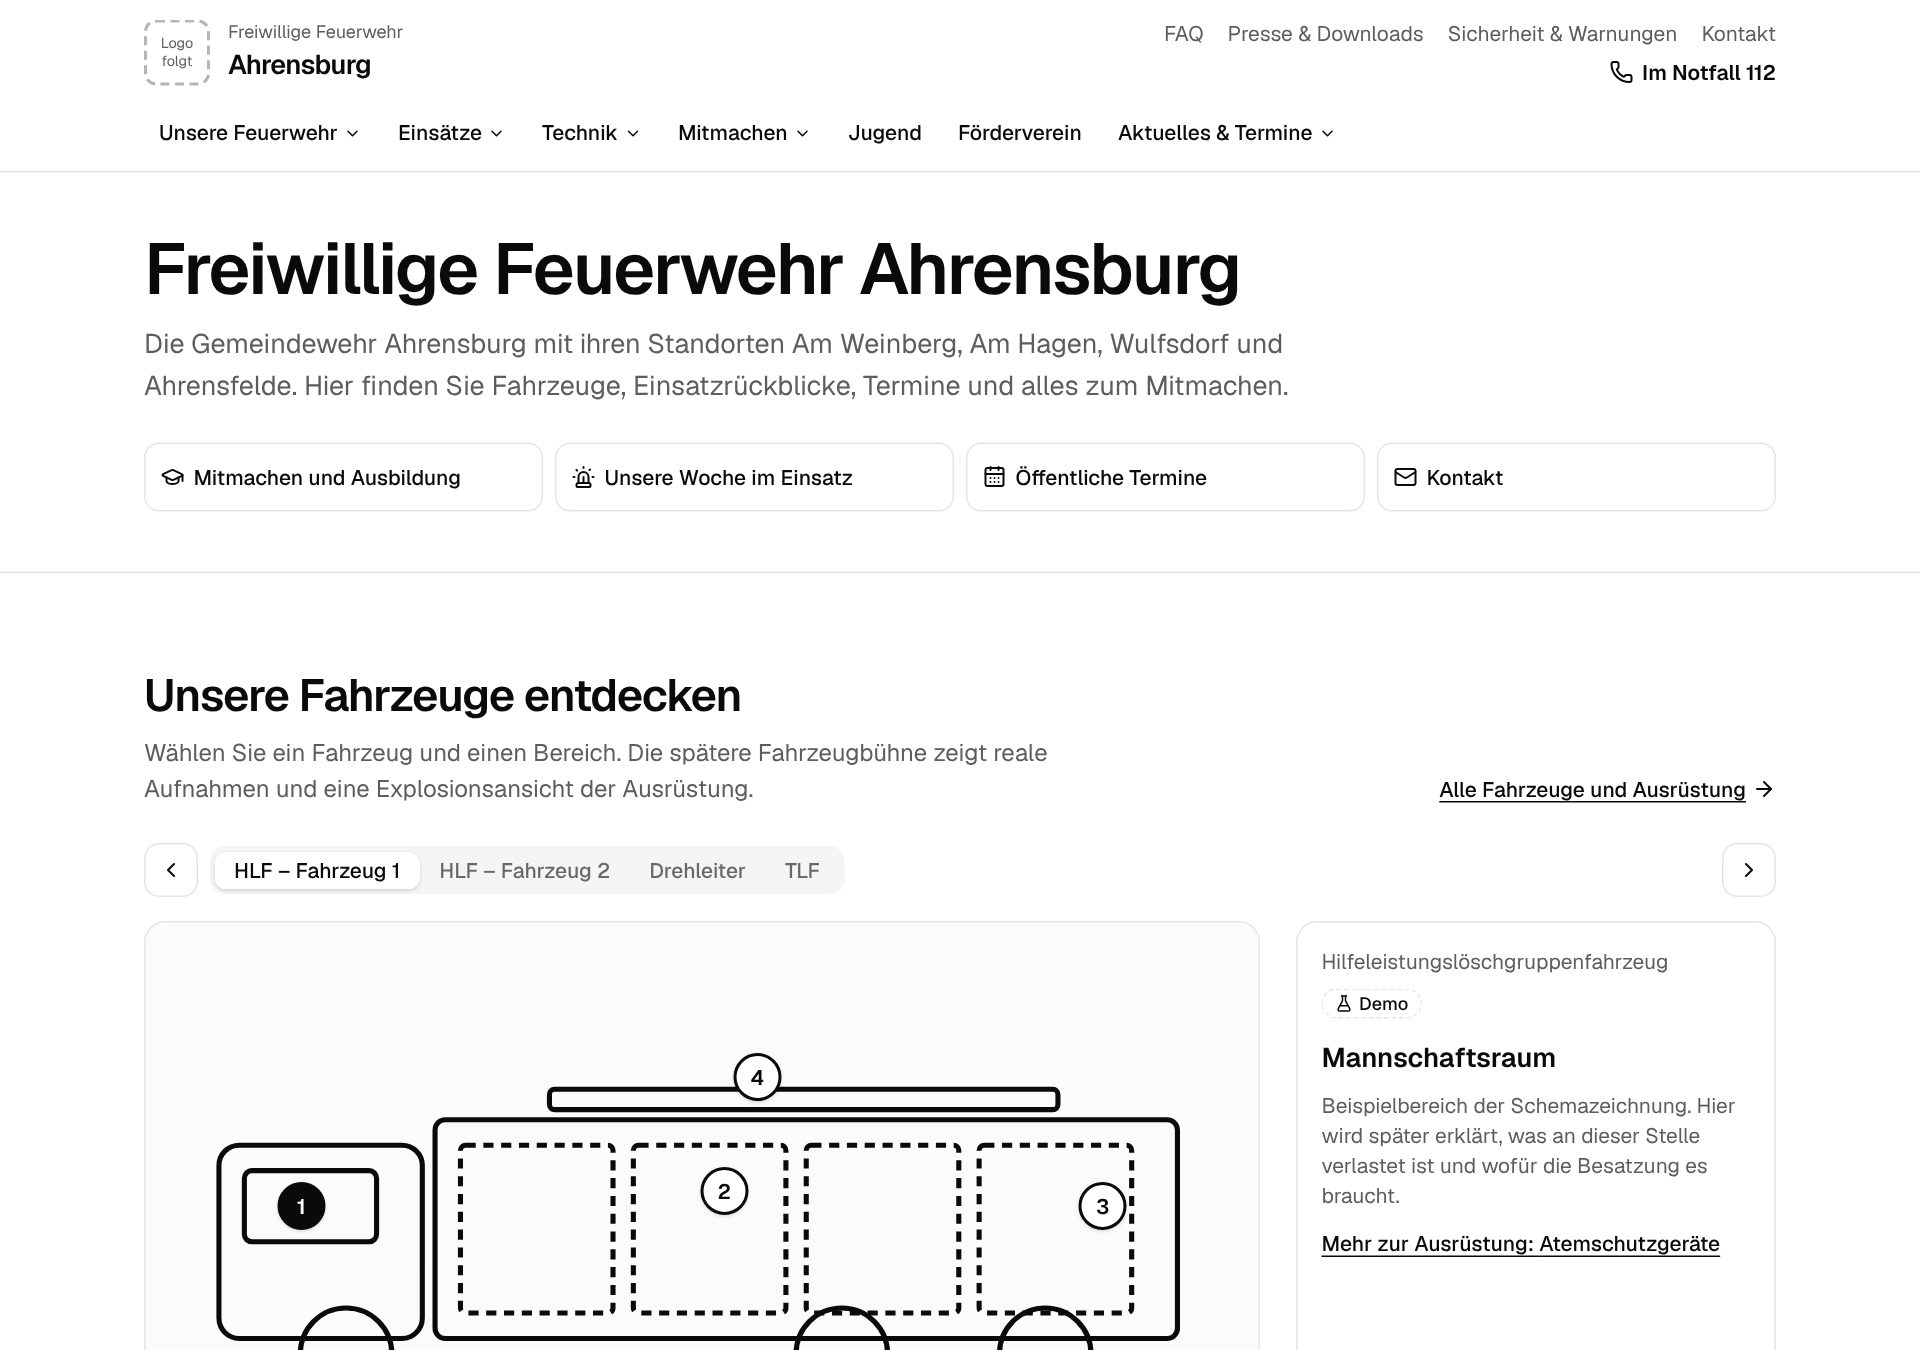Click the Ahrensburg site title
The image size is (1920, 1350).
pos(299,65)
